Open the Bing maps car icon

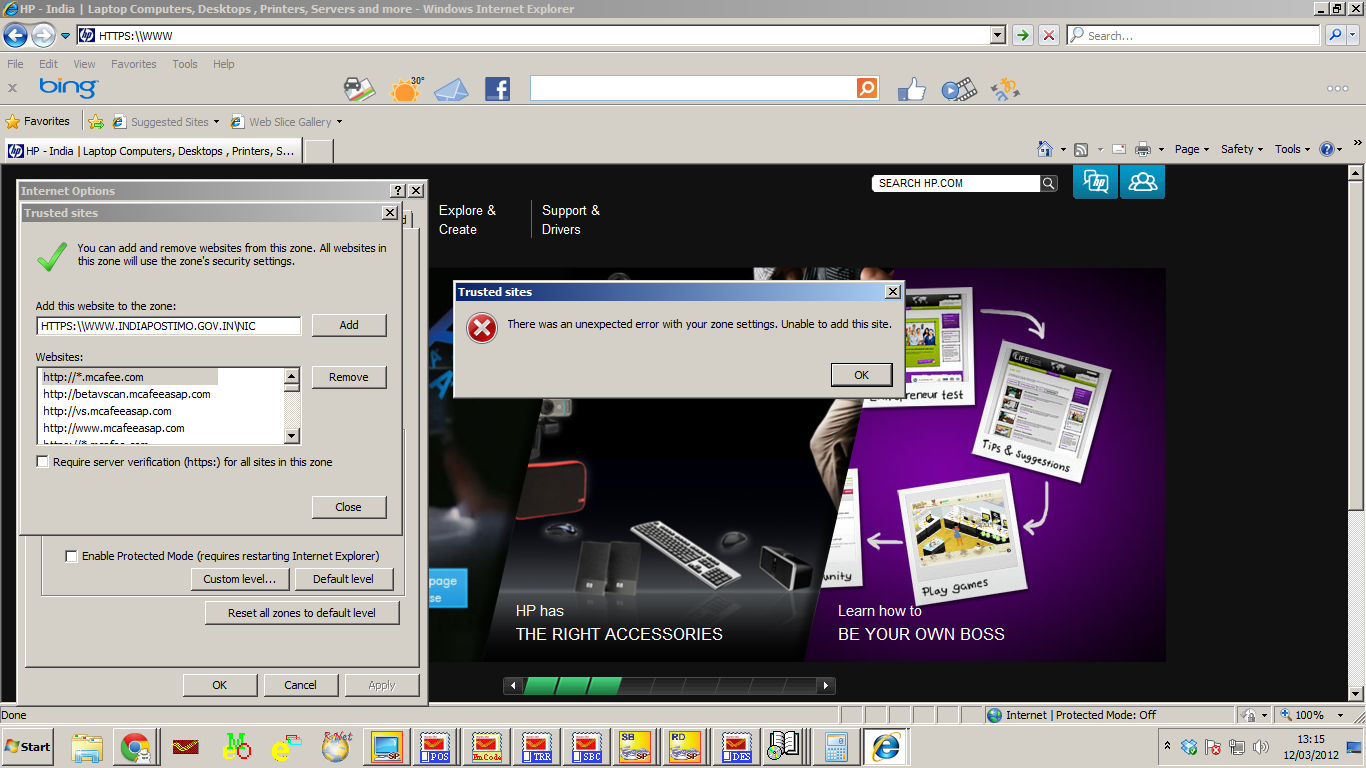pos(359,89)
